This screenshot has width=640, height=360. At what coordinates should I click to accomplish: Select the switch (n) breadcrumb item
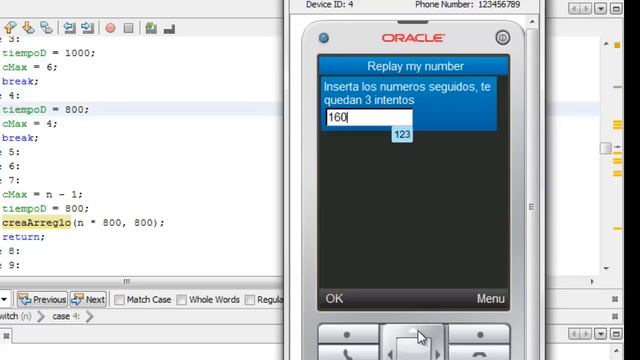pyautogui.click(x=16, y=316)
